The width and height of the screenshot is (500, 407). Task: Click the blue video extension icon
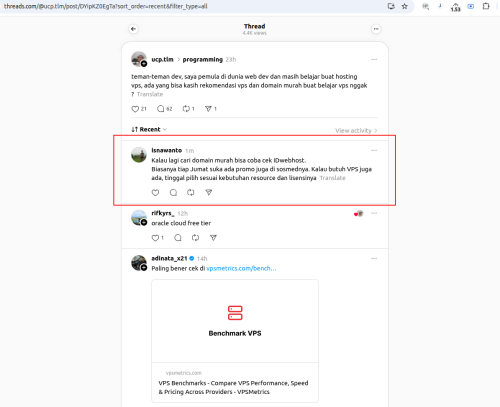(x=471, y=6)
